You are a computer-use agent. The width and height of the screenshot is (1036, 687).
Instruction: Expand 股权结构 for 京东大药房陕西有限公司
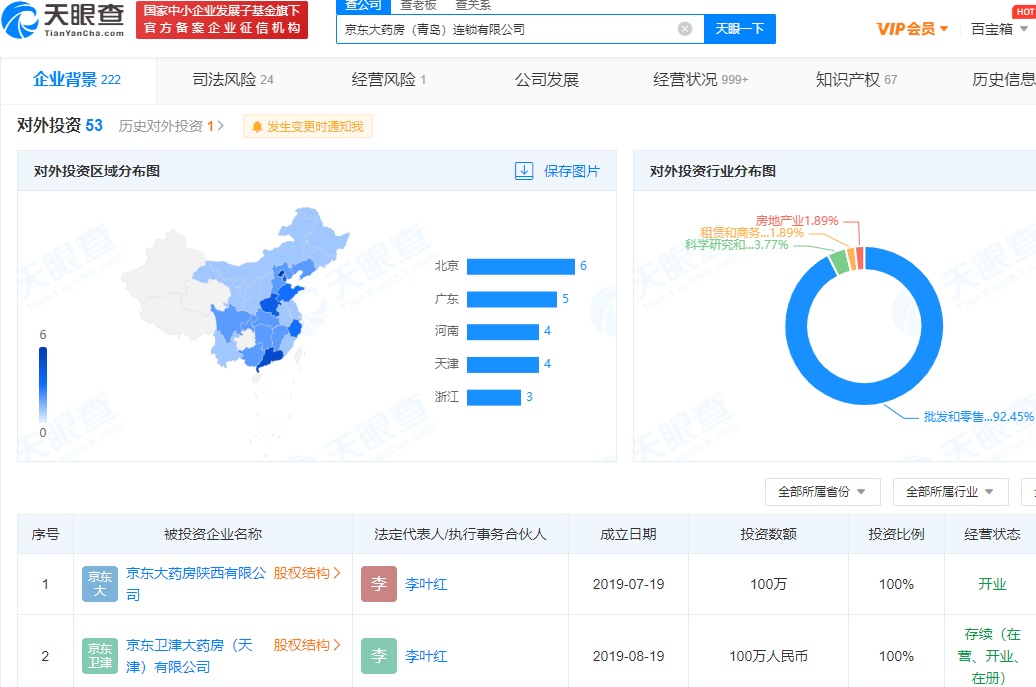tap(307, 573)
